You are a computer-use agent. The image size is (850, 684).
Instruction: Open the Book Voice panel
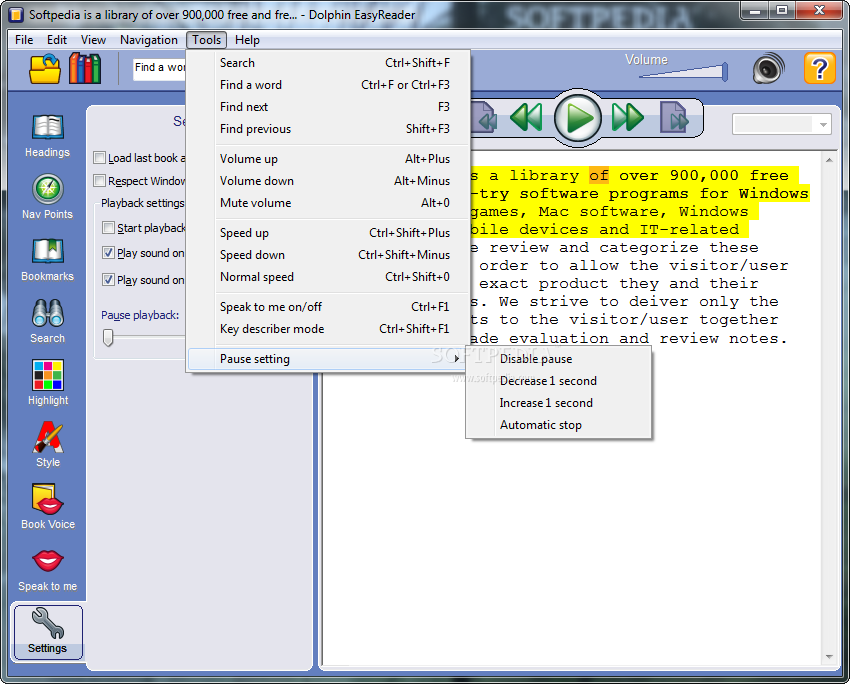[48, 507]
